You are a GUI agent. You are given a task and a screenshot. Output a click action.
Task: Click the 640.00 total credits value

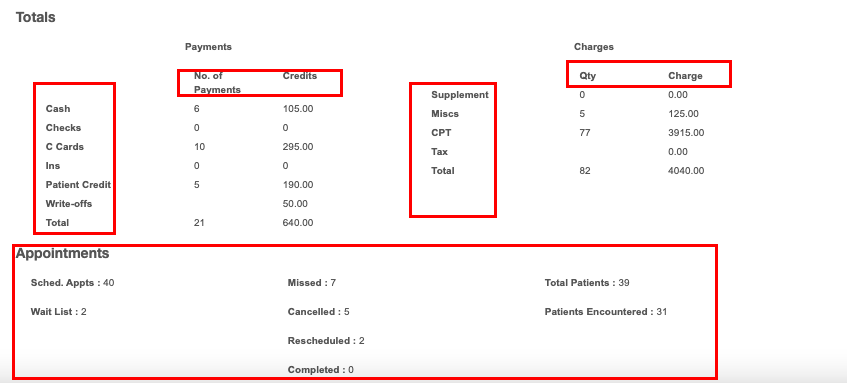point(298,223)
